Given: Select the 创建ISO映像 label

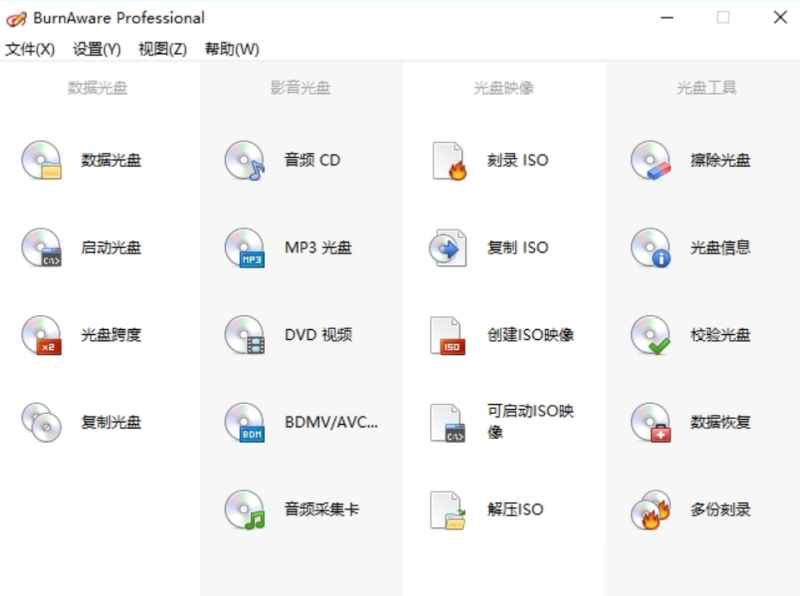Looking at the screenshot, I should [530, 335].
